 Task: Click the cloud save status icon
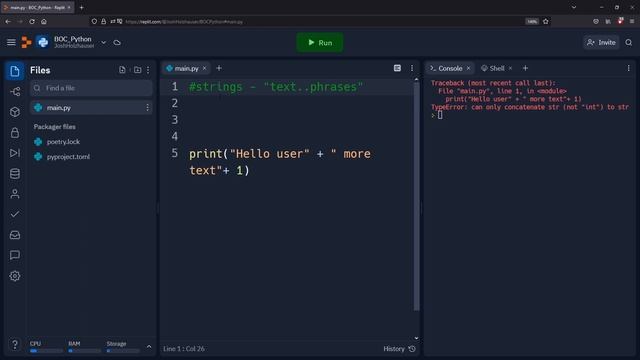coord(117,42)
